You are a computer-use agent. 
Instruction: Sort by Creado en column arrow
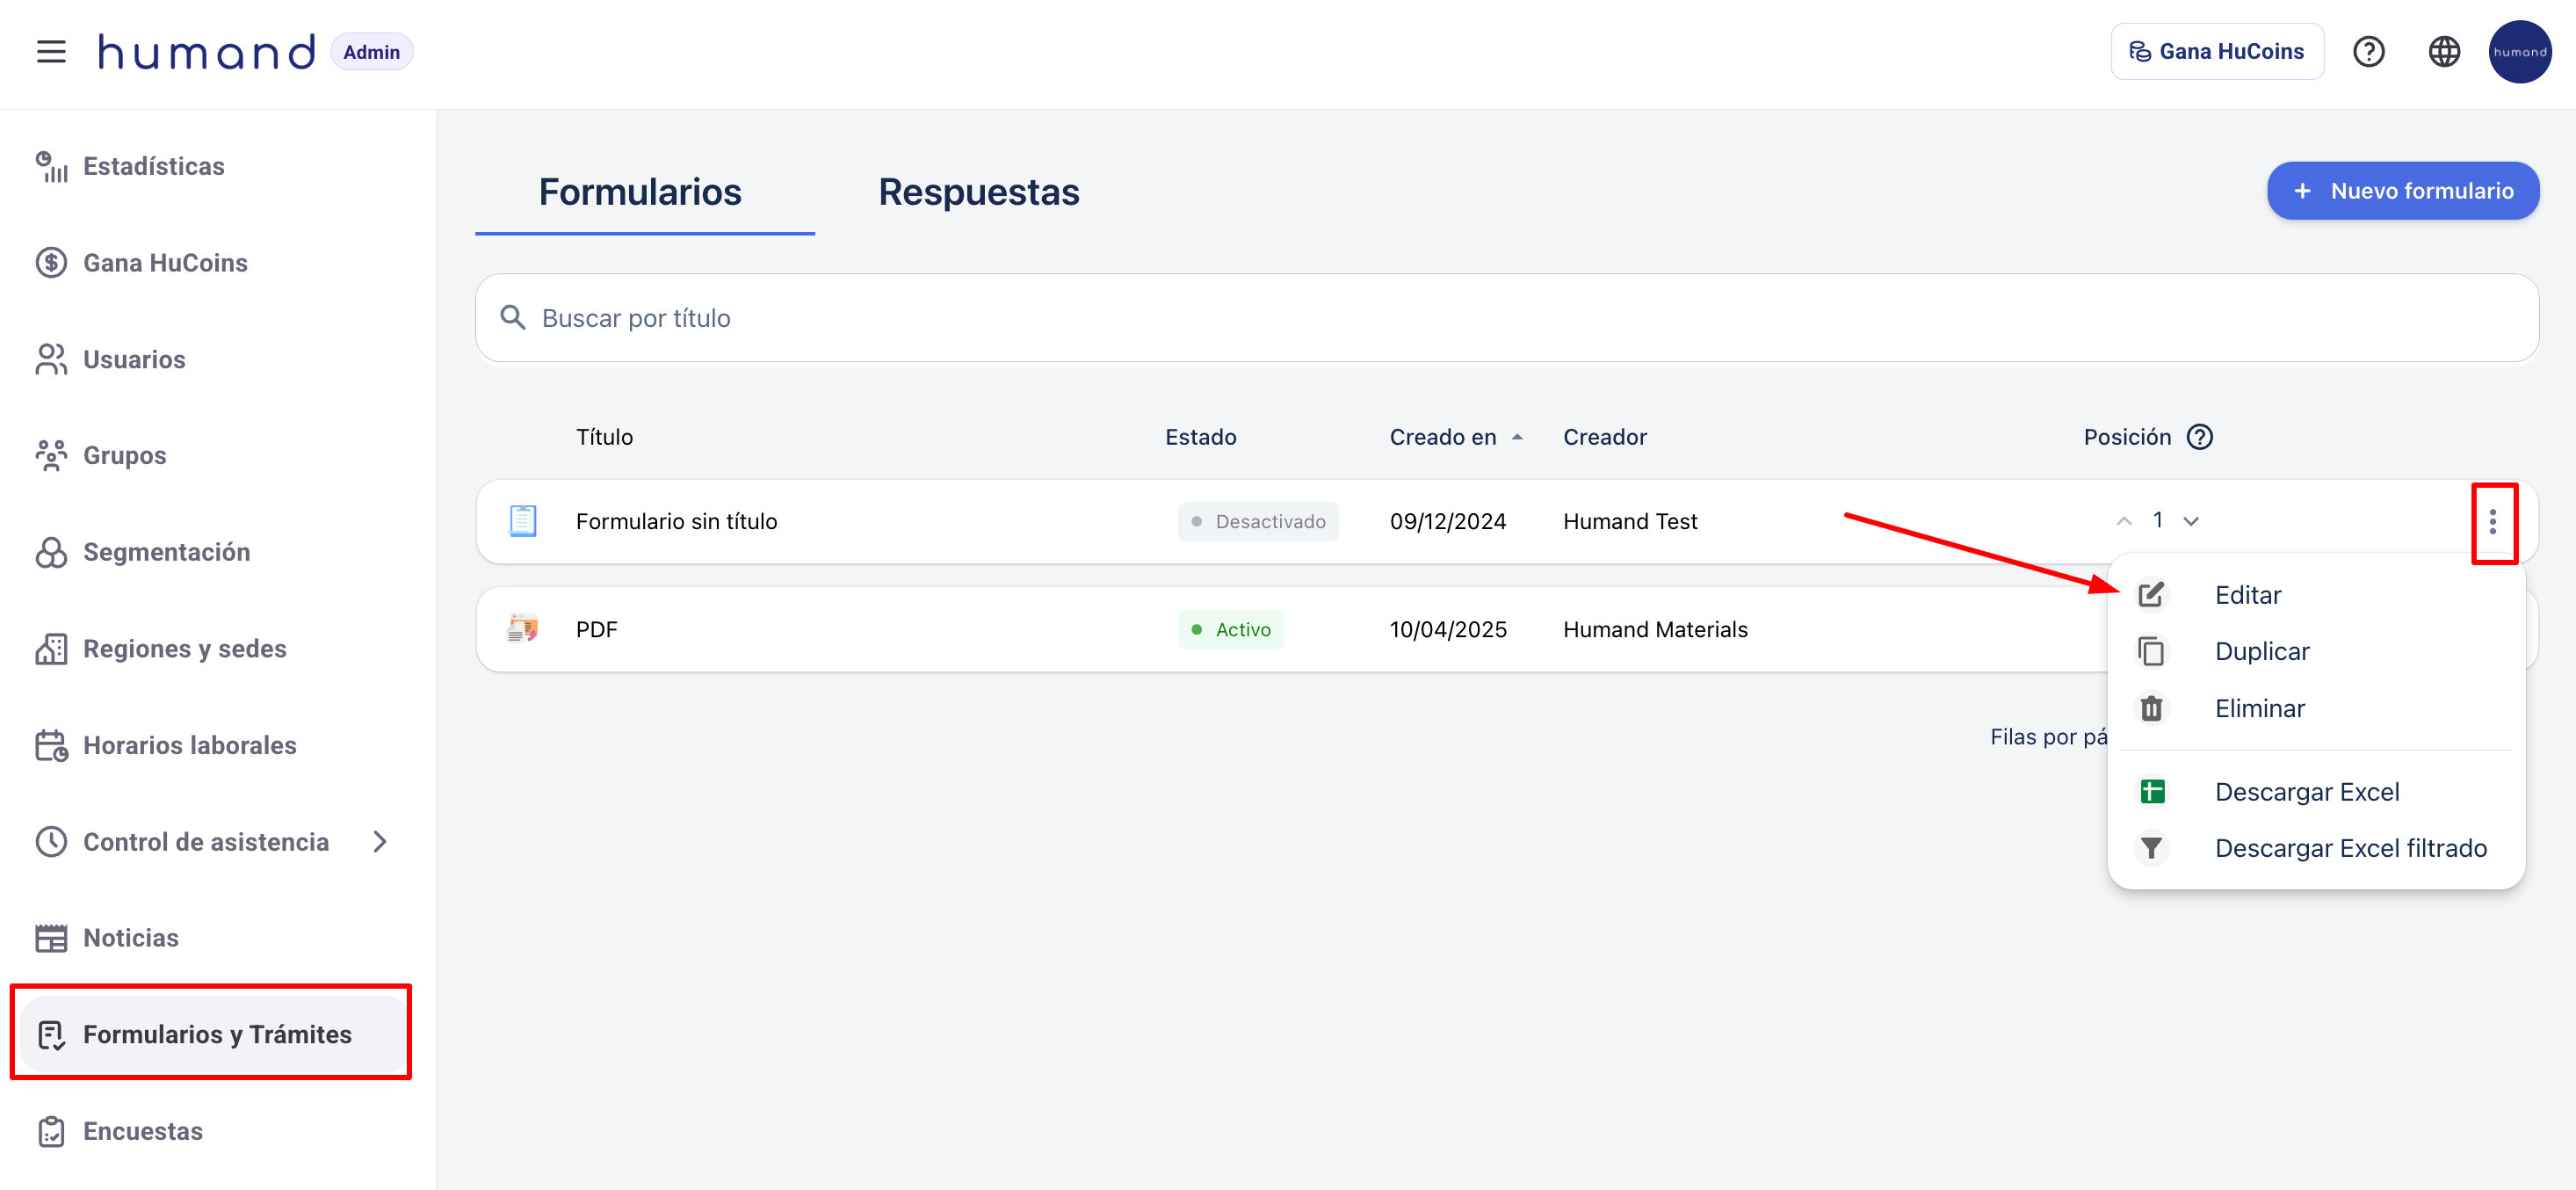1517,437
